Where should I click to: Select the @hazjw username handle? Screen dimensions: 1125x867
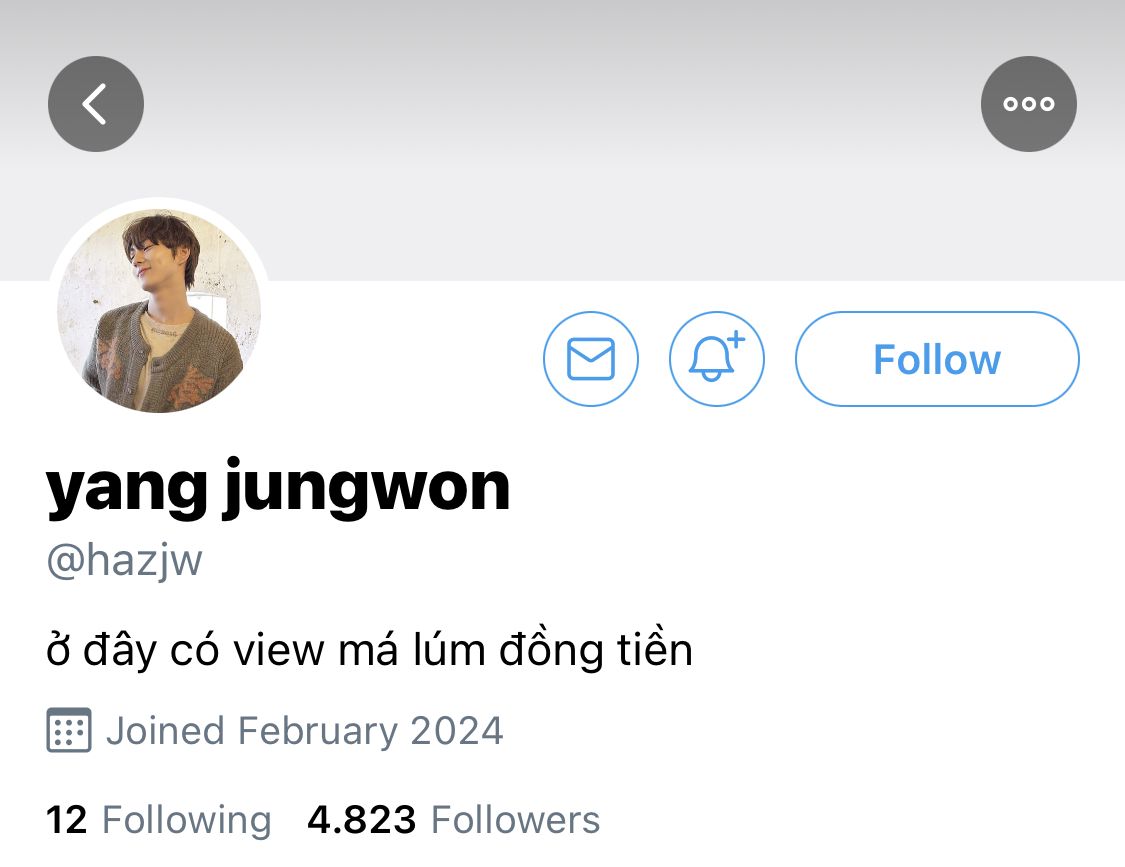pyautogui.click(x=125, y=561)
